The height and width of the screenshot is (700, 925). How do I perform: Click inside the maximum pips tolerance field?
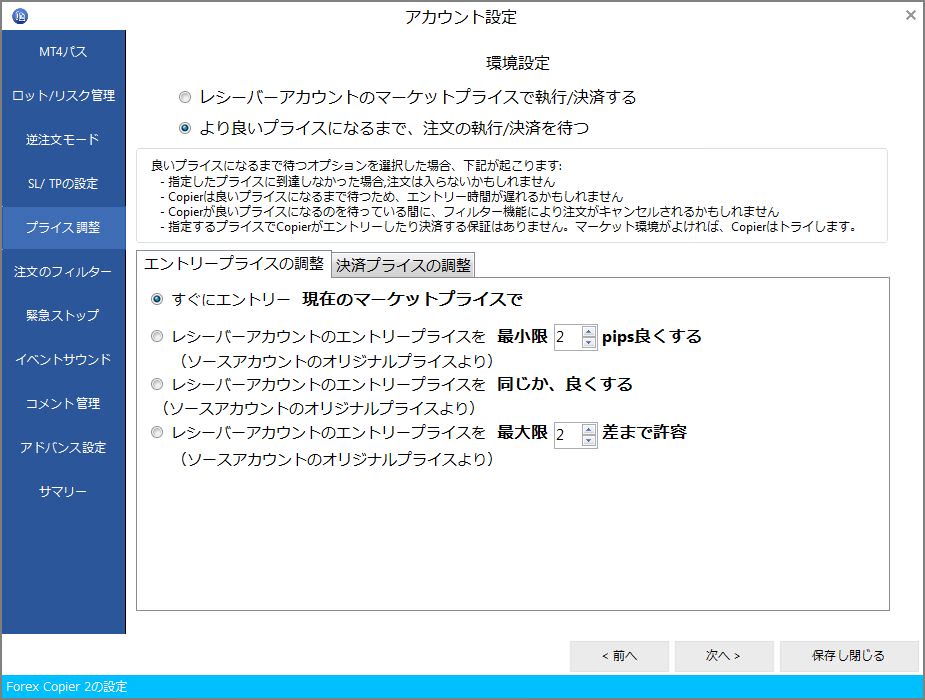tap(565, 434)
